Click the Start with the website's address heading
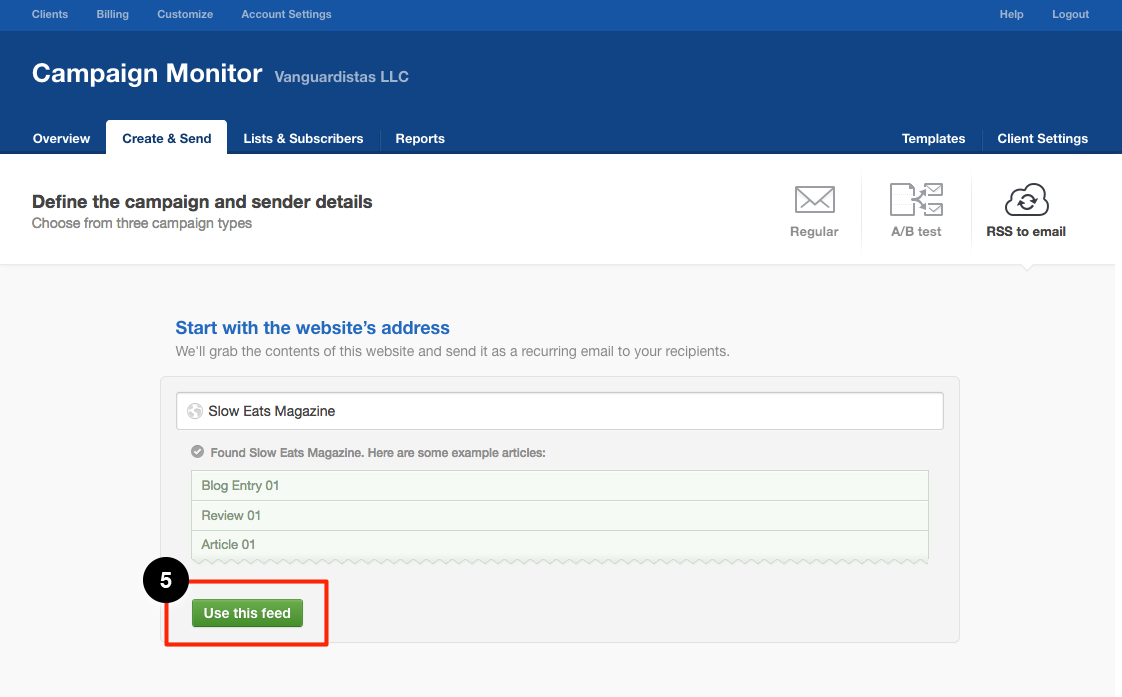Screen dimensions: 1122x697 coord(313,328)
